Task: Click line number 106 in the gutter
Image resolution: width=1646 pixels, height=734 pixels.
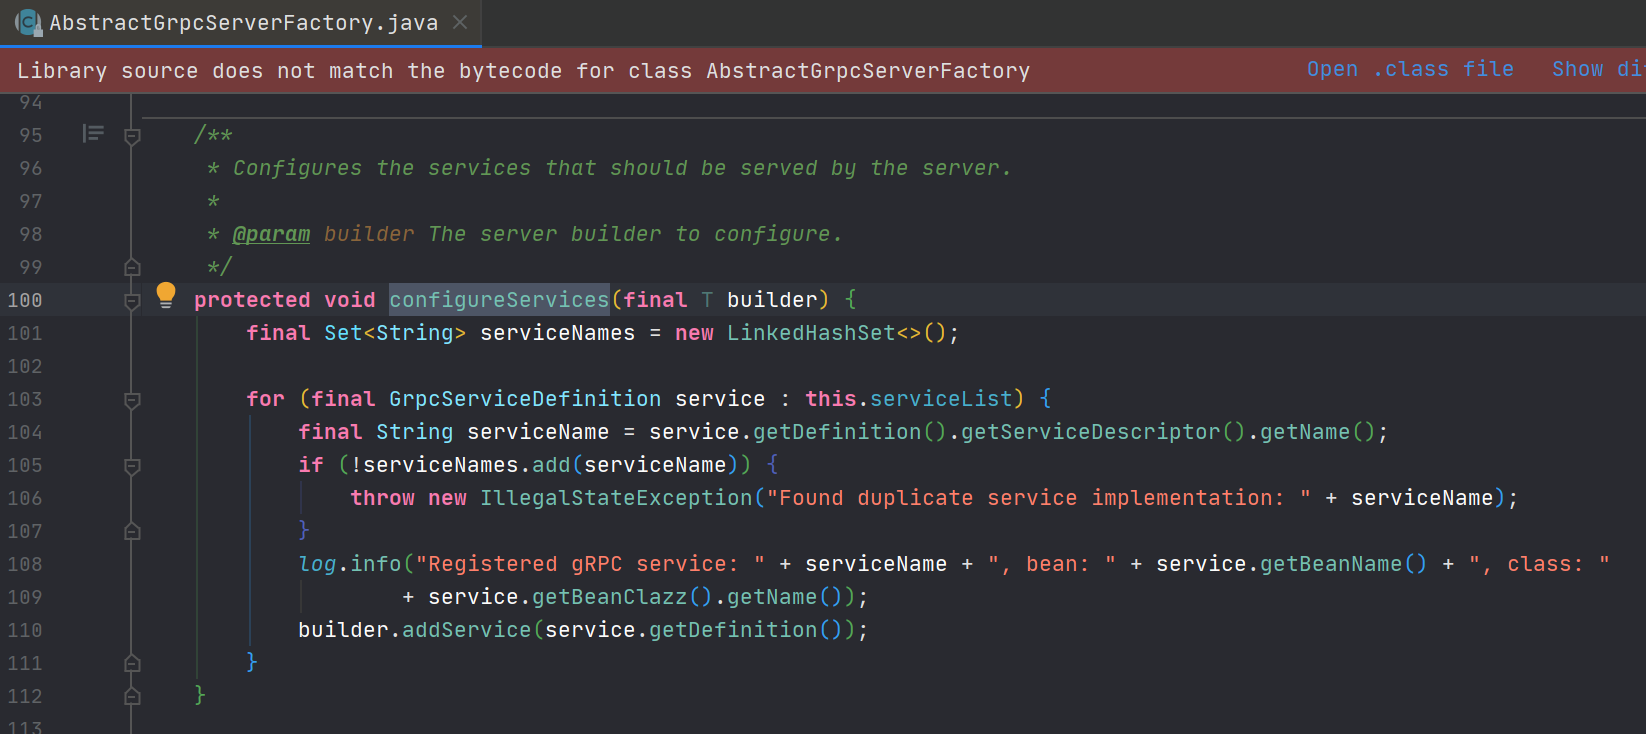Action: click(x=25, y=498)
